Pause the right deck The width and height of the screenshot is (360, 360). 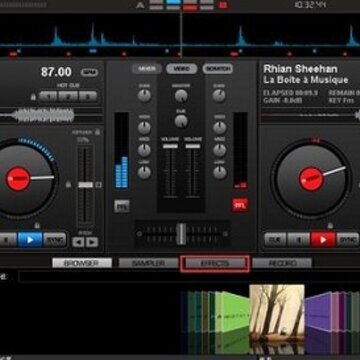coord(299,240)
